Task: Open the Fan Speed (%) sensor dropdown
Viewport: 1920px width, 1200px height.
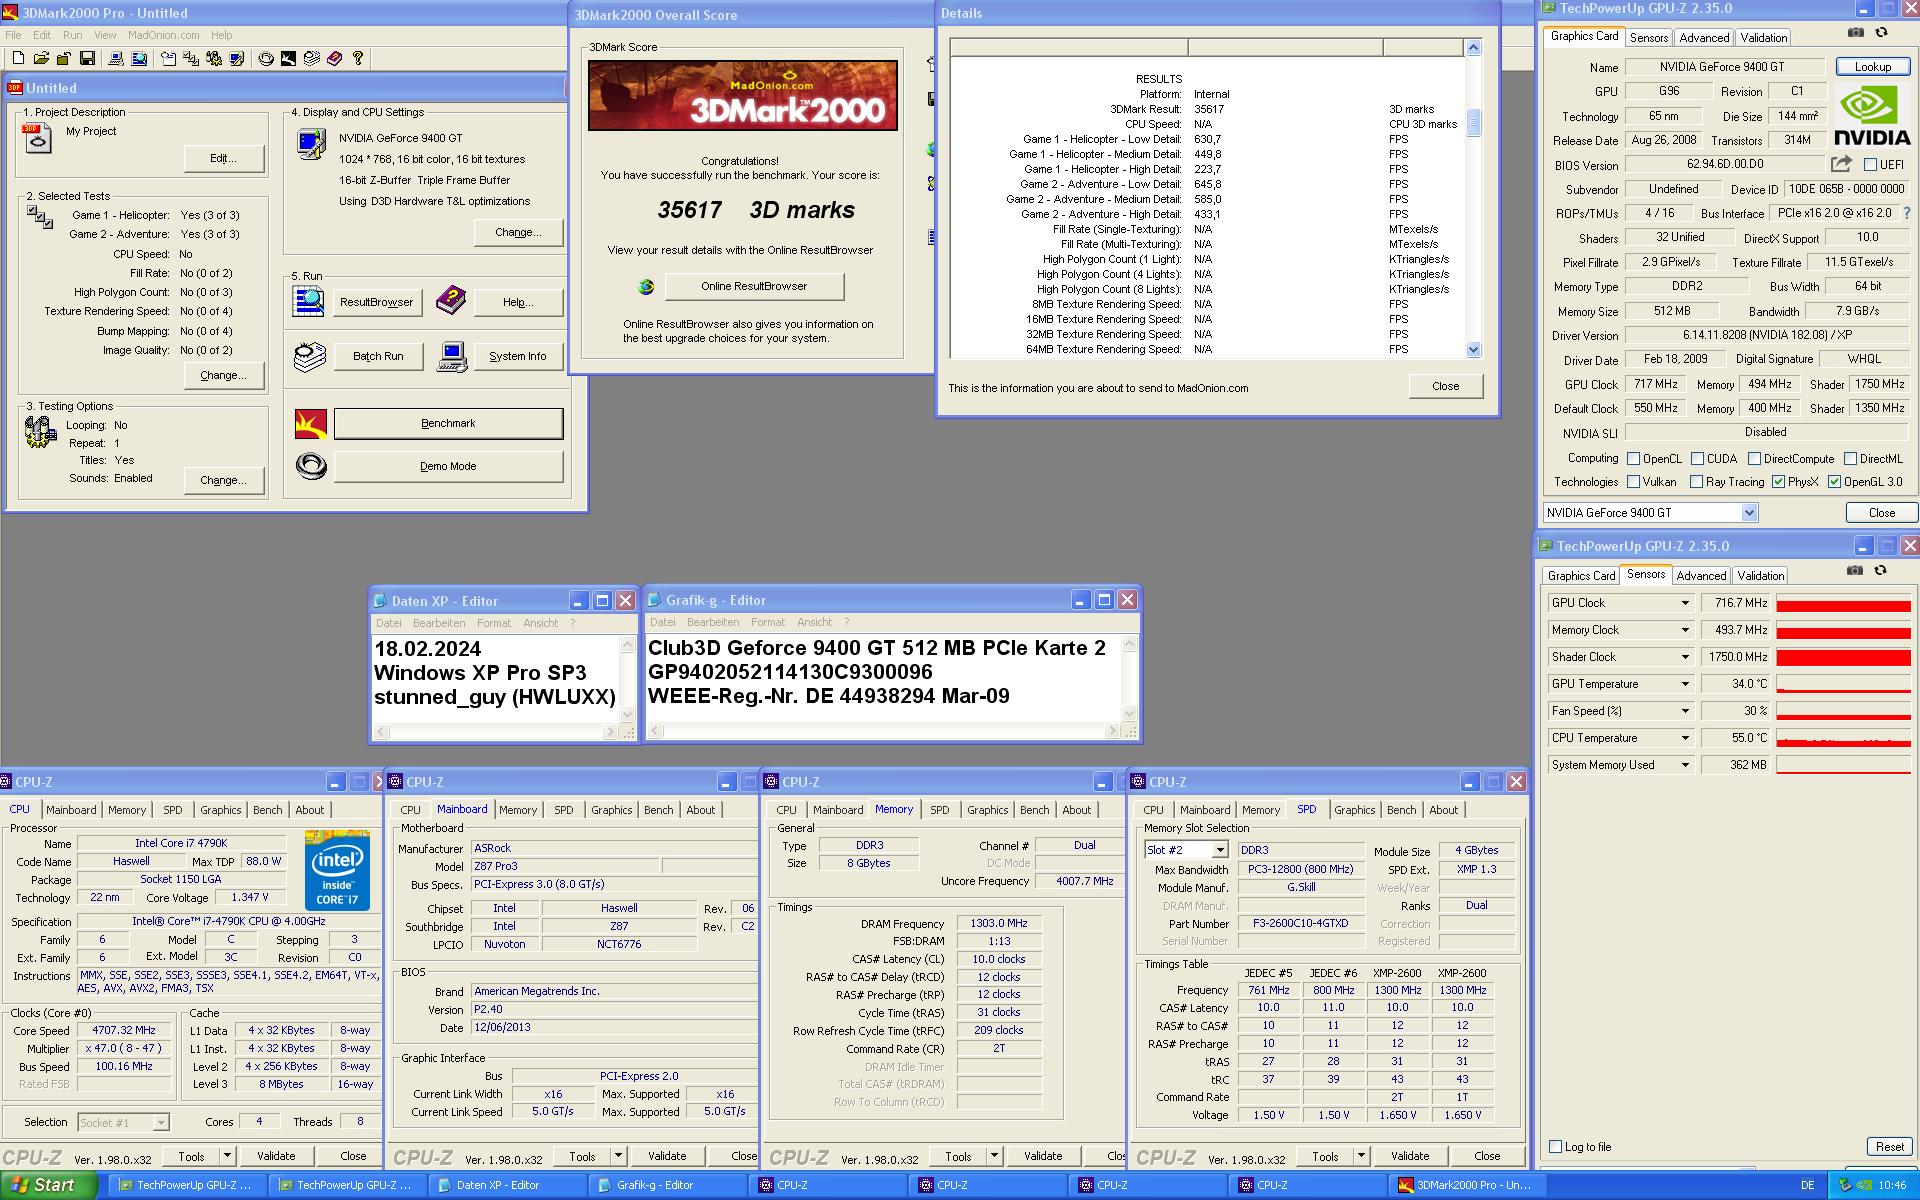Action: [1684, 711]
